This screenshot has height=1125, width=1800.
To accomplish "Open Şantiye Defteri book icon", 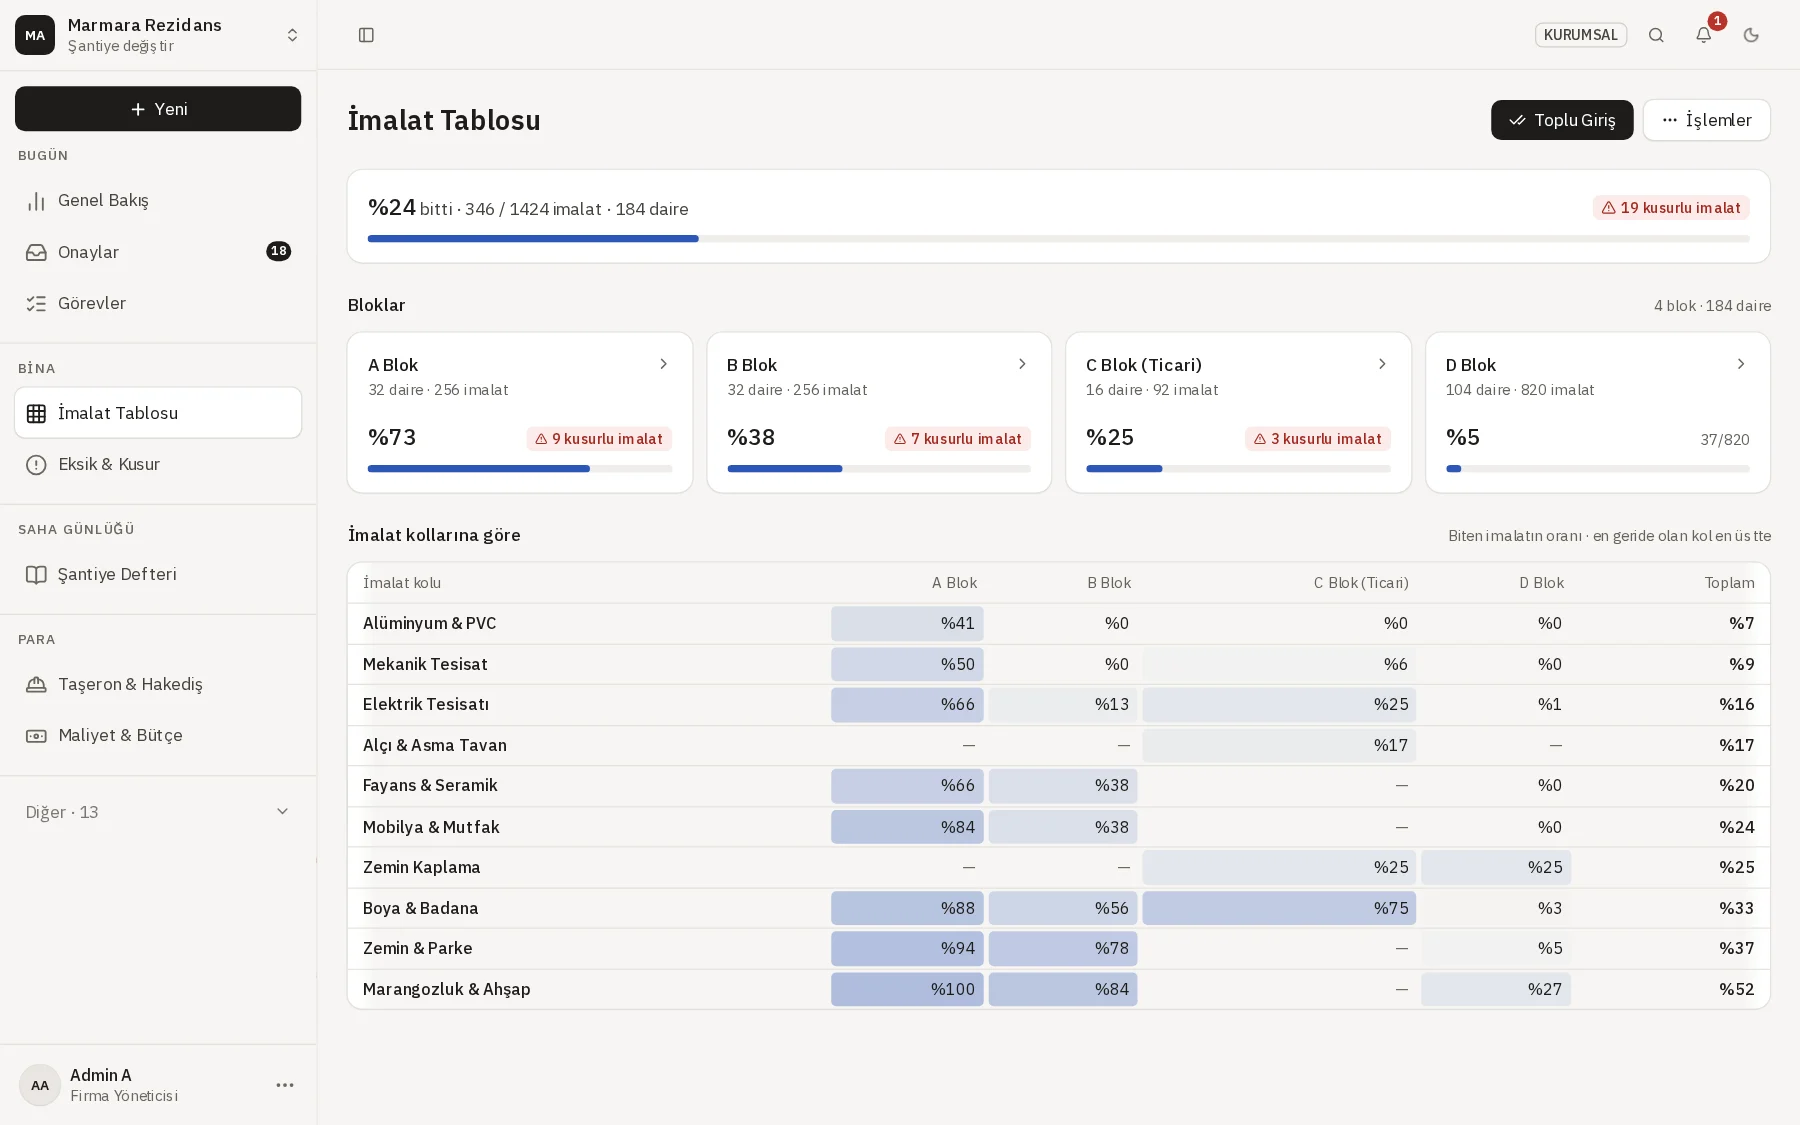I will tap(36, 574).
